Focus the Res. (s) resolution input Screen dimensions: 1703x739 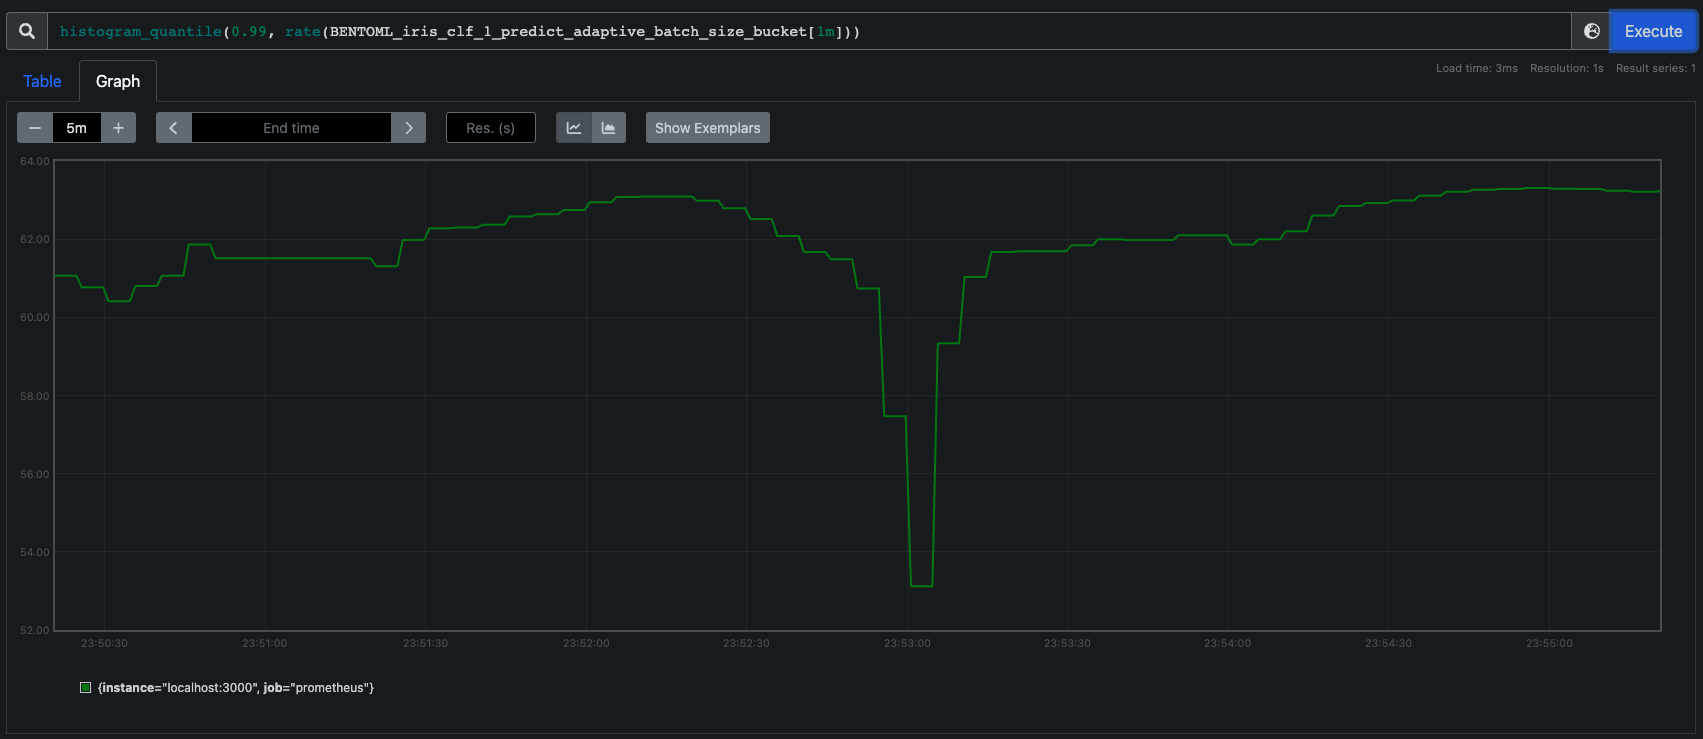(x=490, y=128)
